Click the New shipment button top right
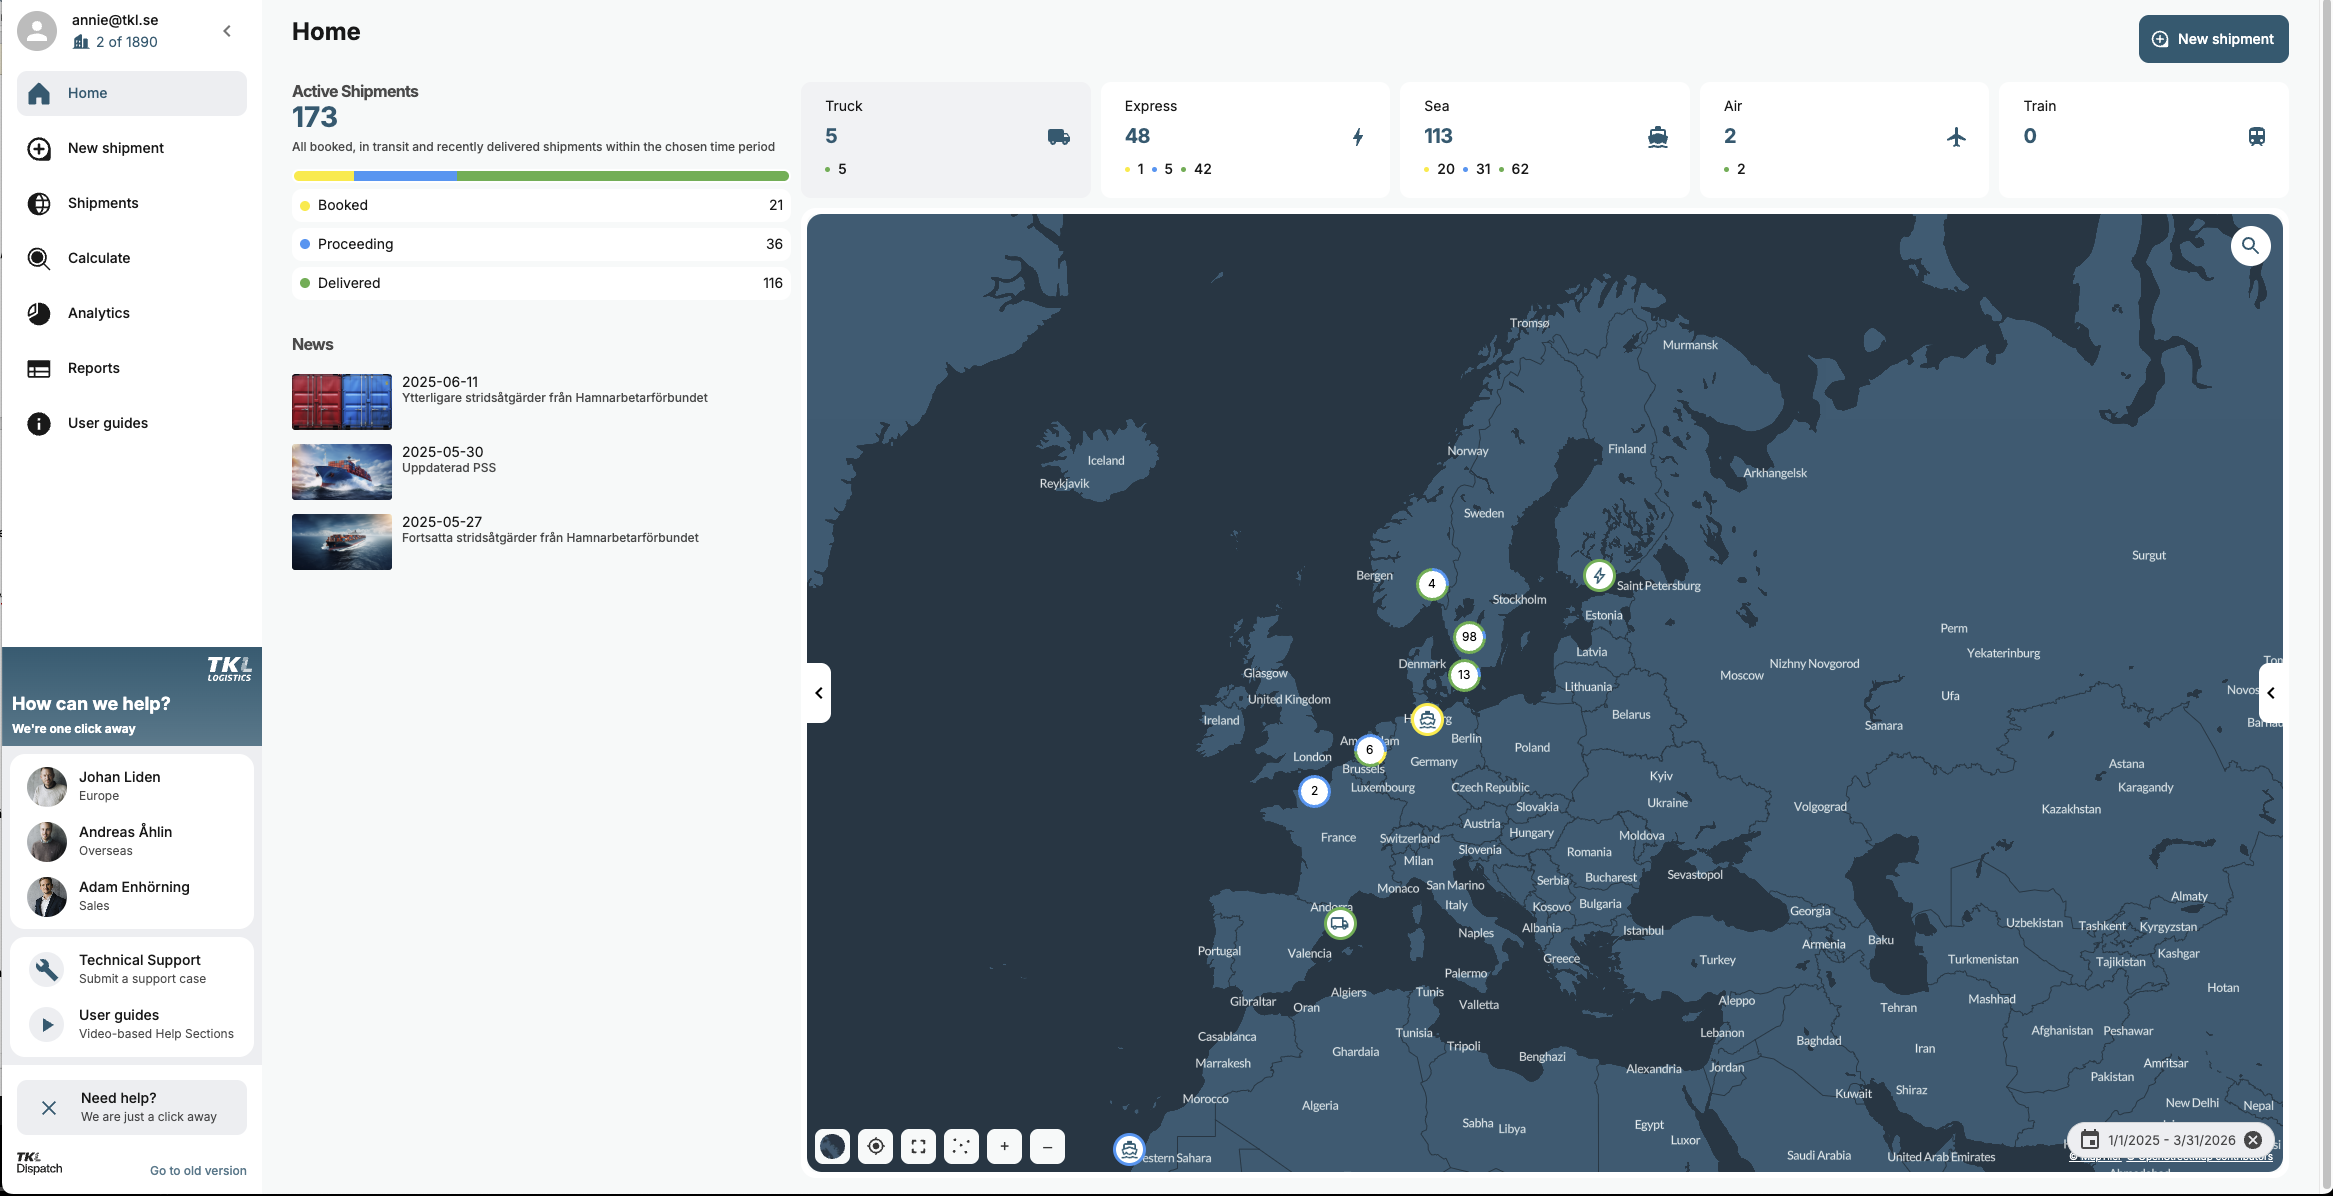2333x1196 pixels. pos(2213,39)
